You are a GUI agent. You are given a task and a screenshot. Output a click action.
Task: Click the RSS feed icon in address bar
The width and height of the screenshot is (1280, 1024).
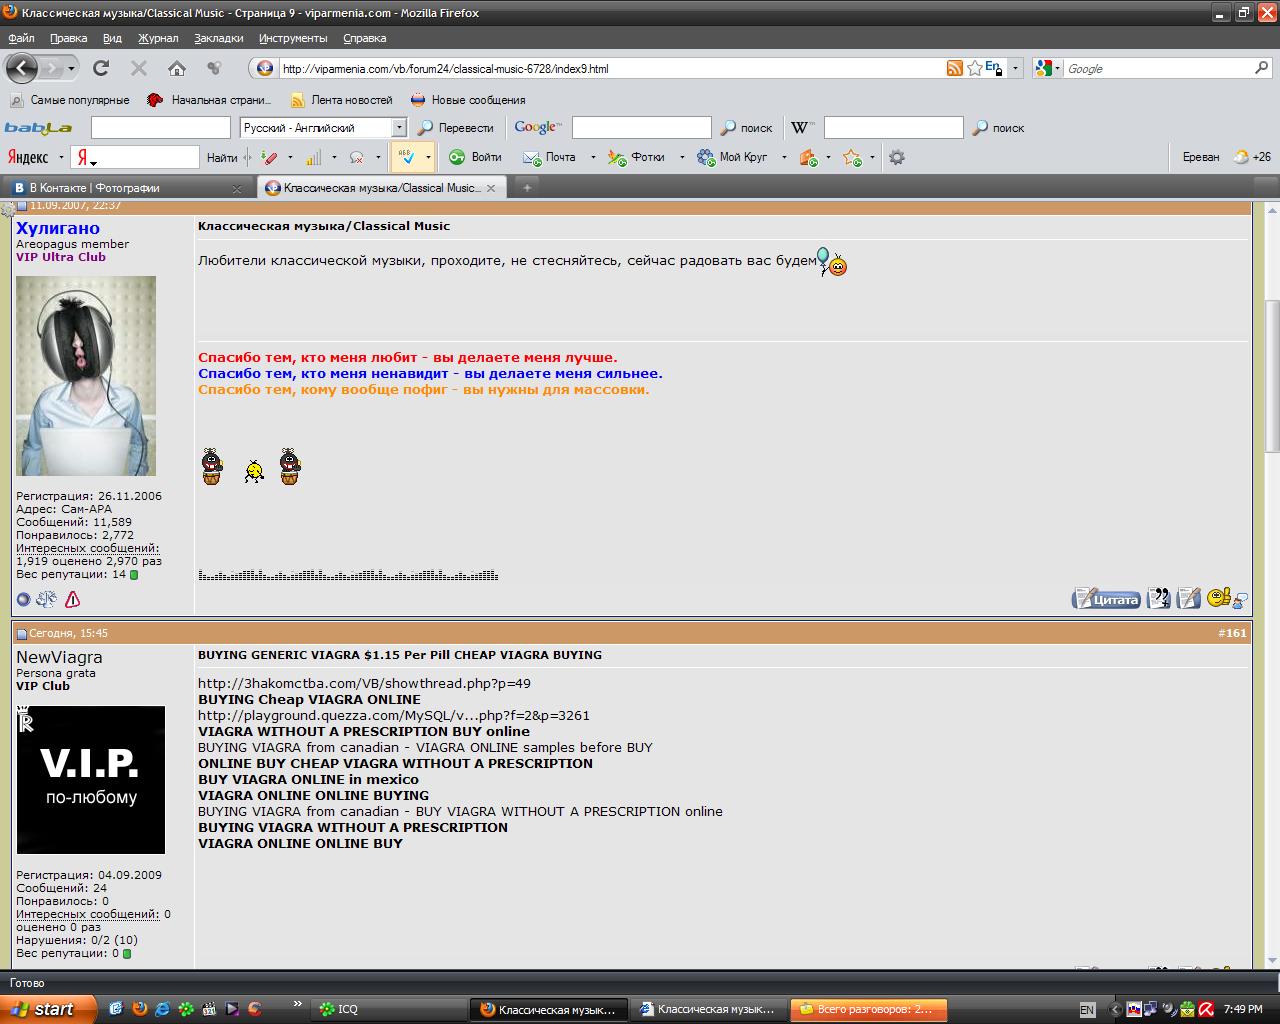point(955,68)
